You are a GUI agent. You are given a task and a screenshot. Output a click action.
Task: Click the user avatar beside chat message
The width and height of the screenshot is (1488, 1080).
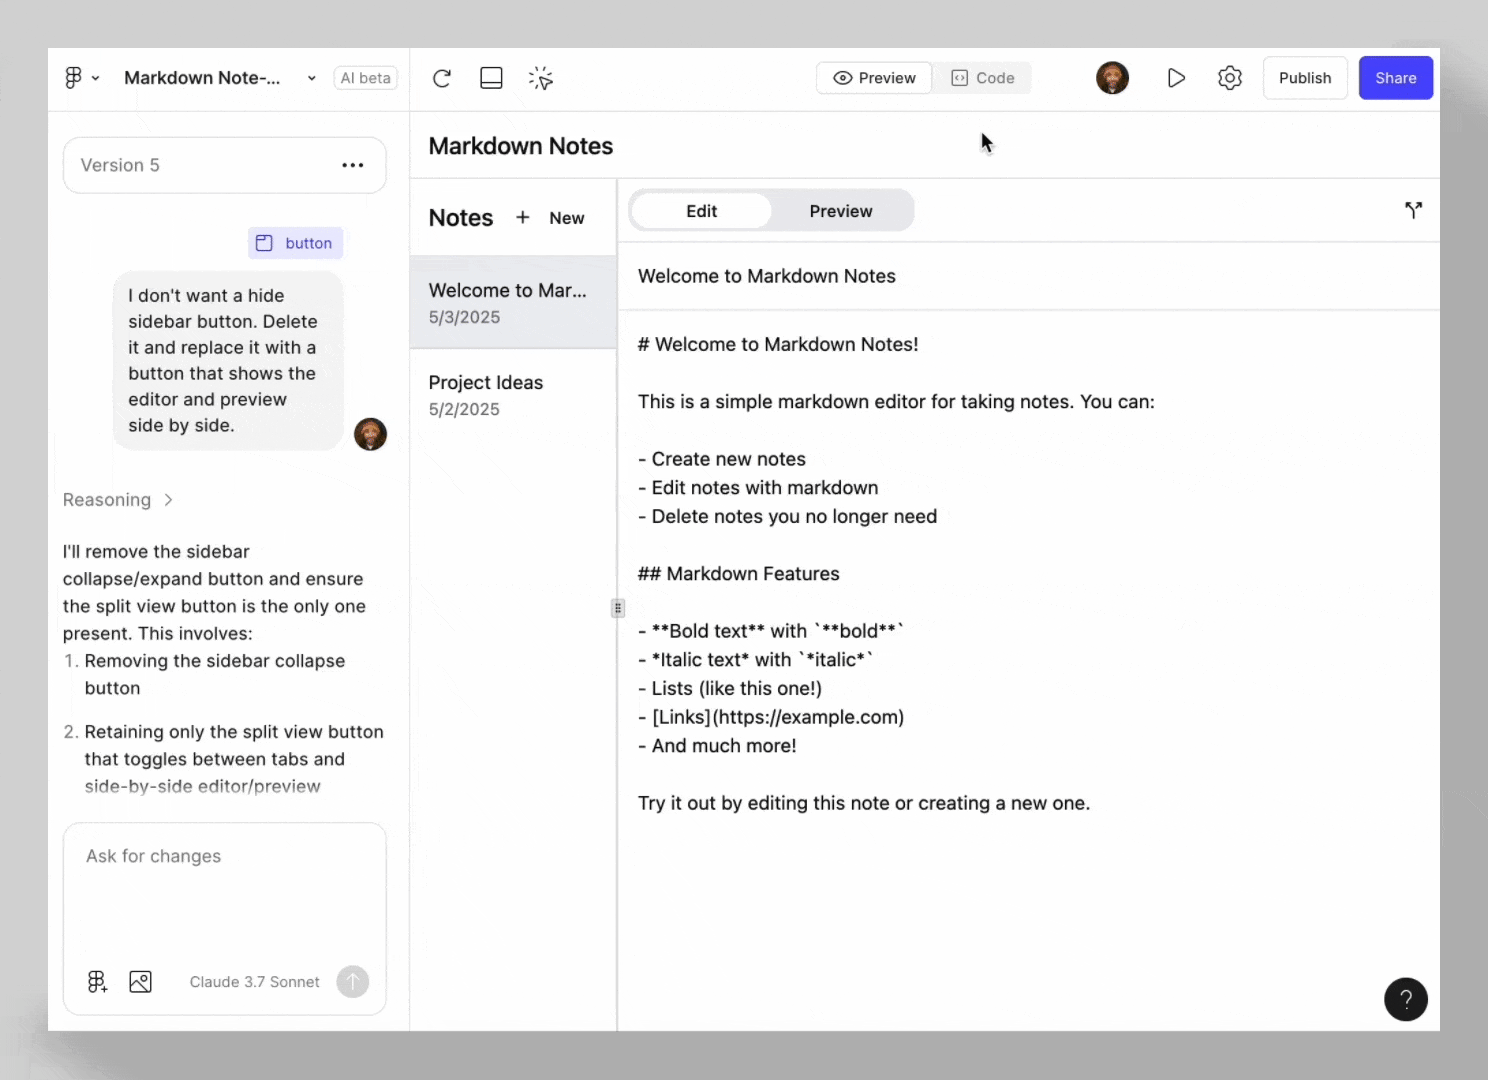[370, 434]
